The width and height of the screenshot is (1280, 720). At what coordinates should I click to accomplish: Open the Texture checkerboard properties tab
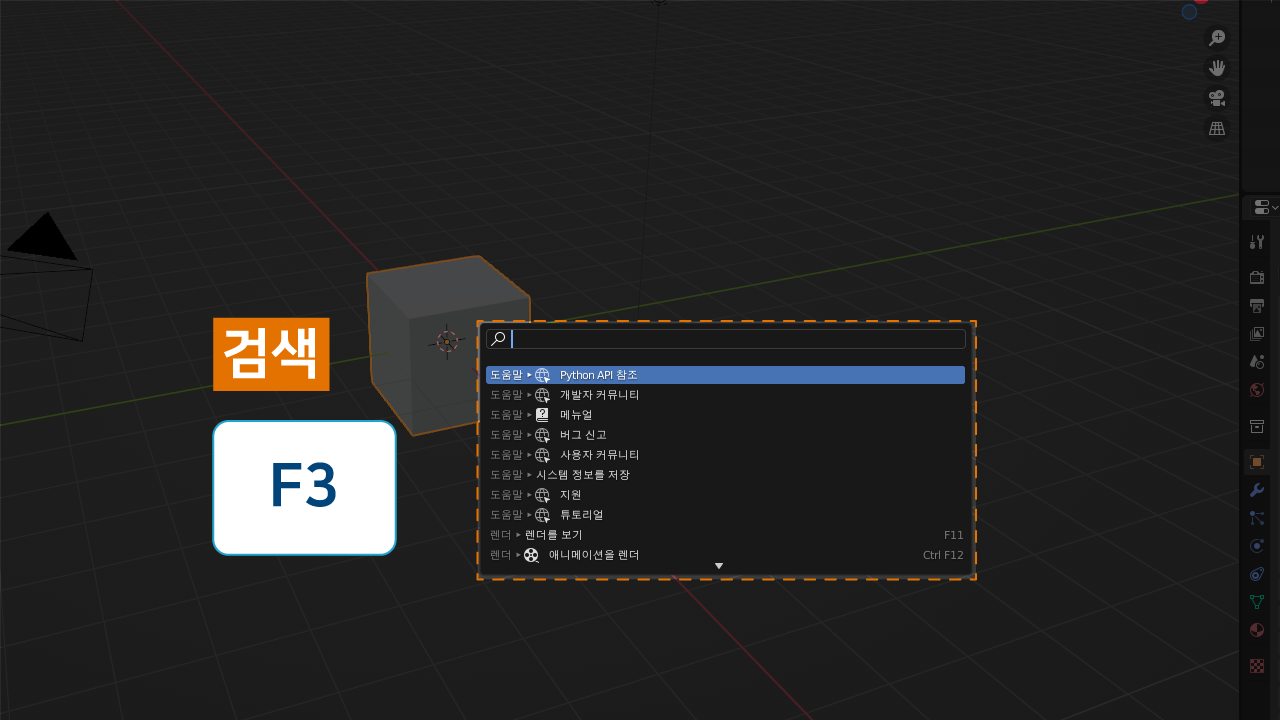tap(1257, 666)
